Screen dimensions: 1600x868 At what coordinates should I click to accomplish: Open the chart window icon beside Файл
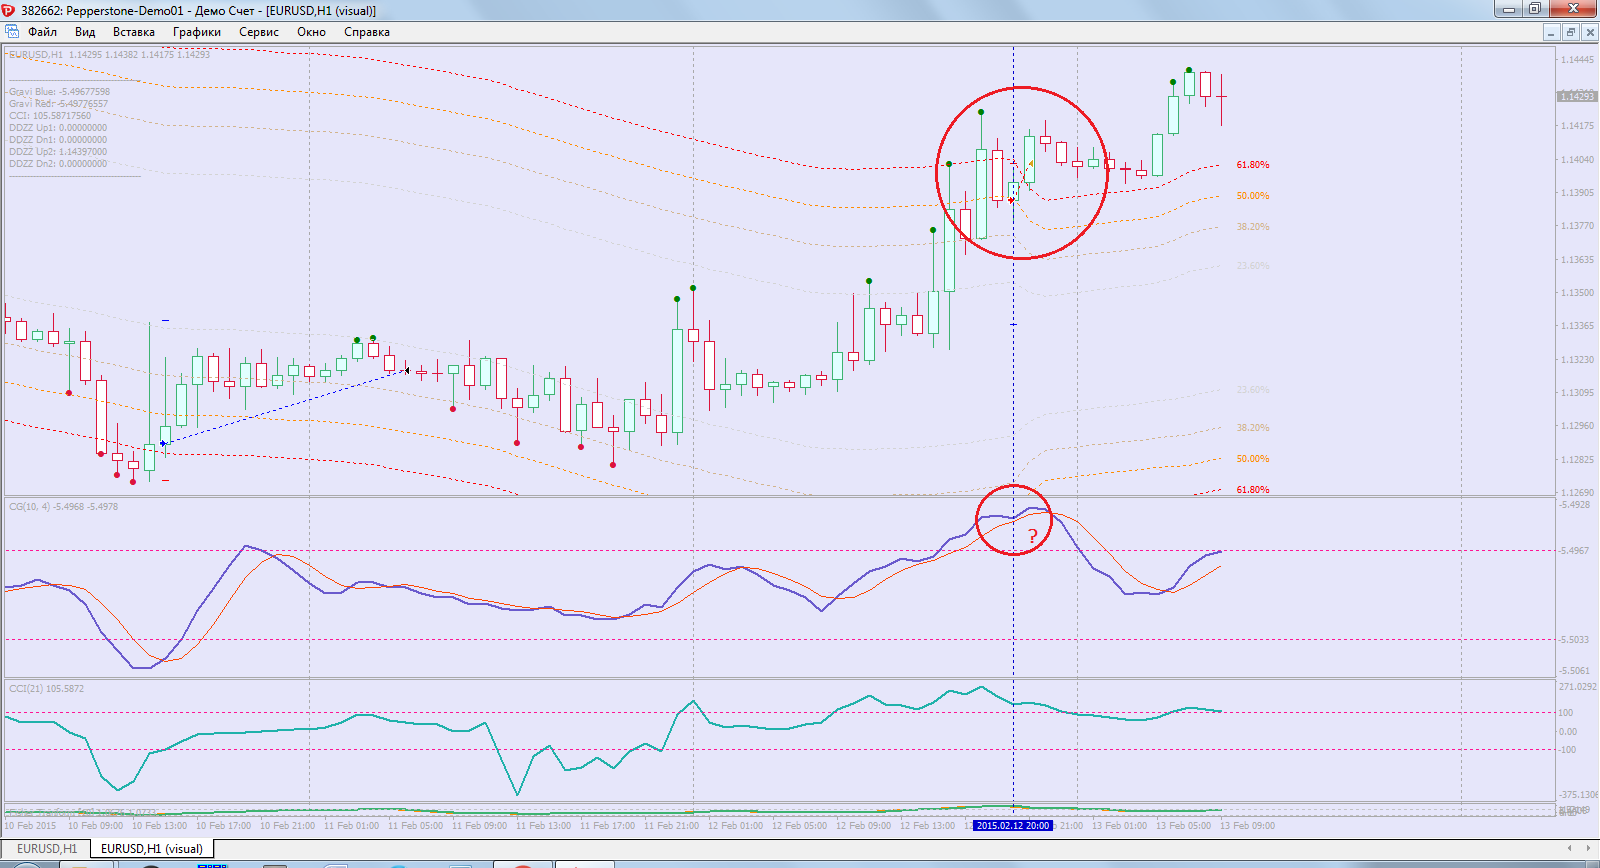[12, 32]
